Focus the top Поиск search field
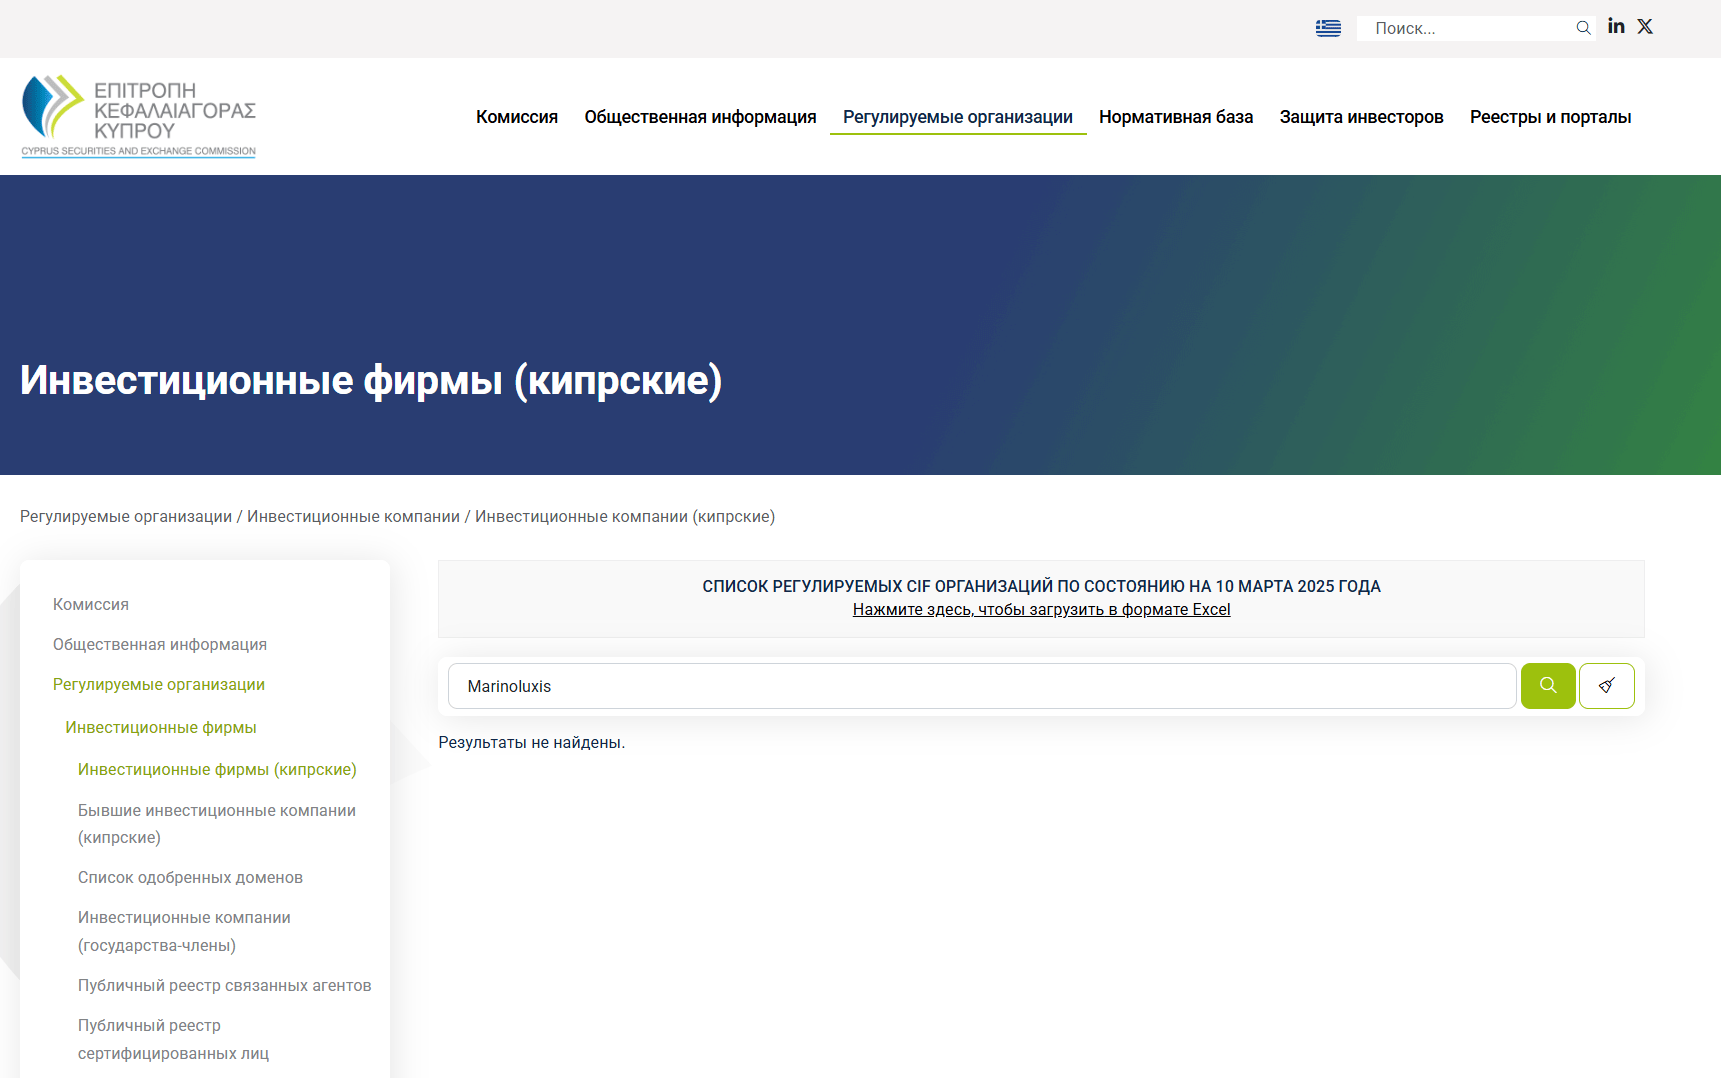1721x1078 pixels. 1465,28
